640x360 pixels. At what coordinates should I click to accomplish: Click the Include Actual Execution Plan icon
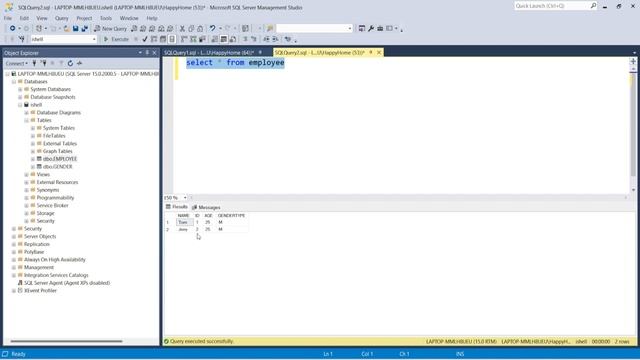(x=184, y=39)
